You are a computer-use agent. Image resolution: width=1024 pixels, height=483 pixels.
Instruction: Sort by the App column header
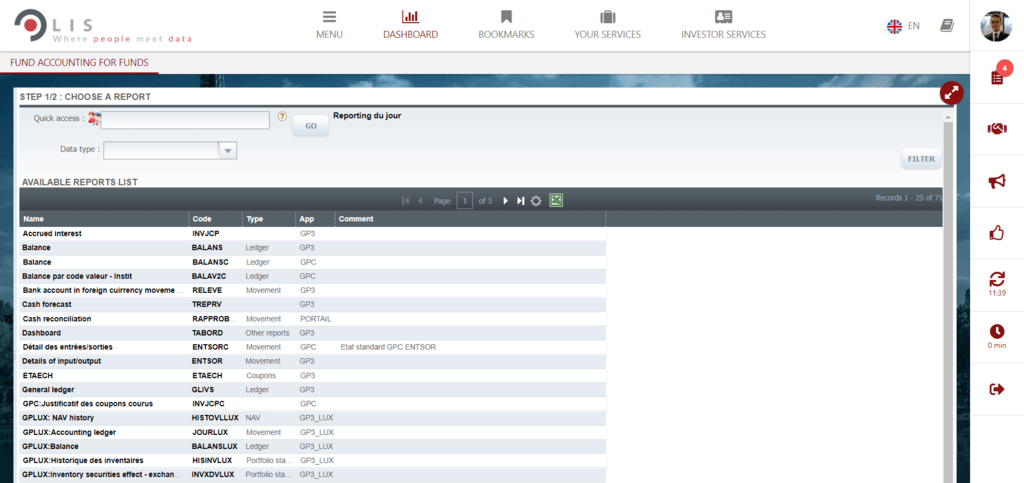click(x=315, y=219)
